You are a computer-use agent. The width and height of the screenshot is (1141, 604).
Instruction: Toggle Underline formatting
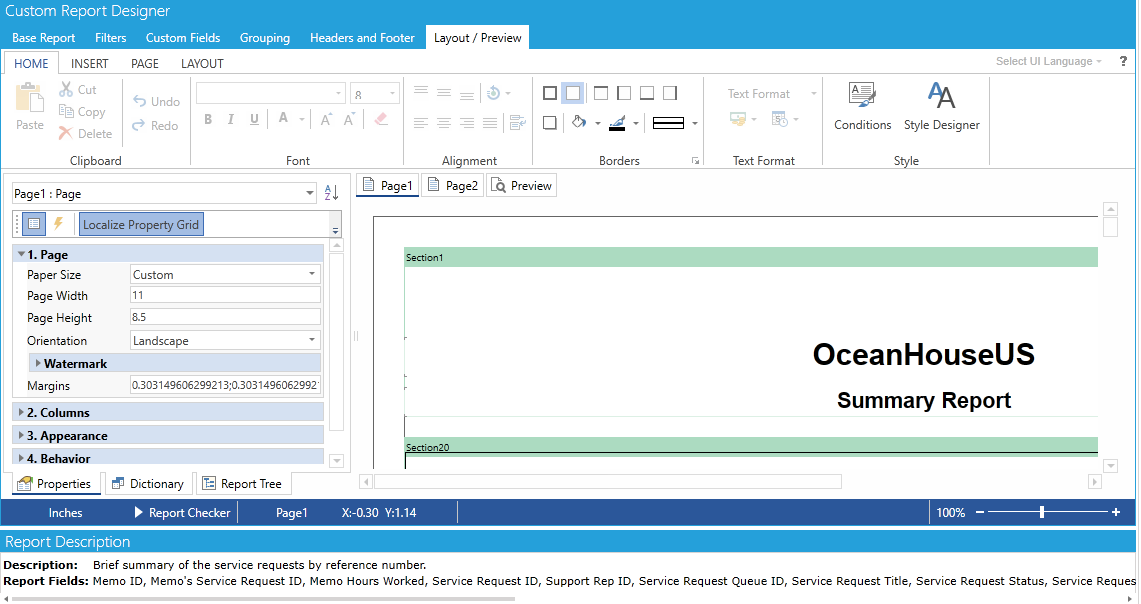click(x=254, y=119)
